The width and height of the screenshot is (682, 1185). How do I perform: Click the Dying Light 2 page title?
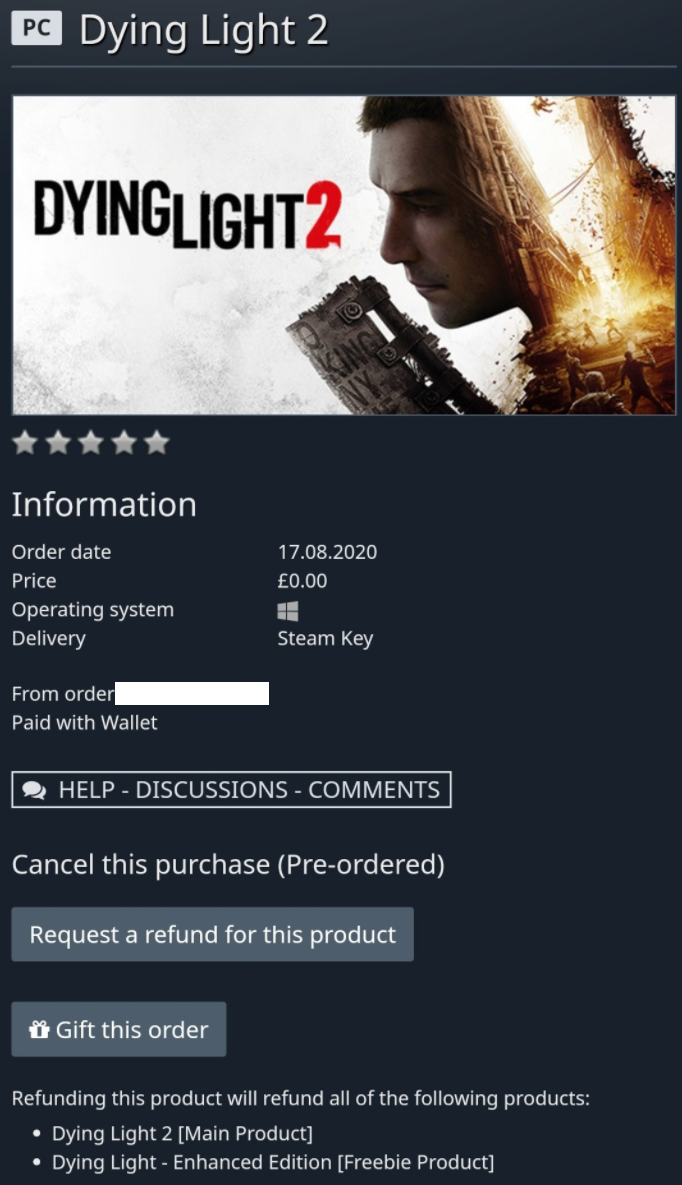tap(204, 30)
